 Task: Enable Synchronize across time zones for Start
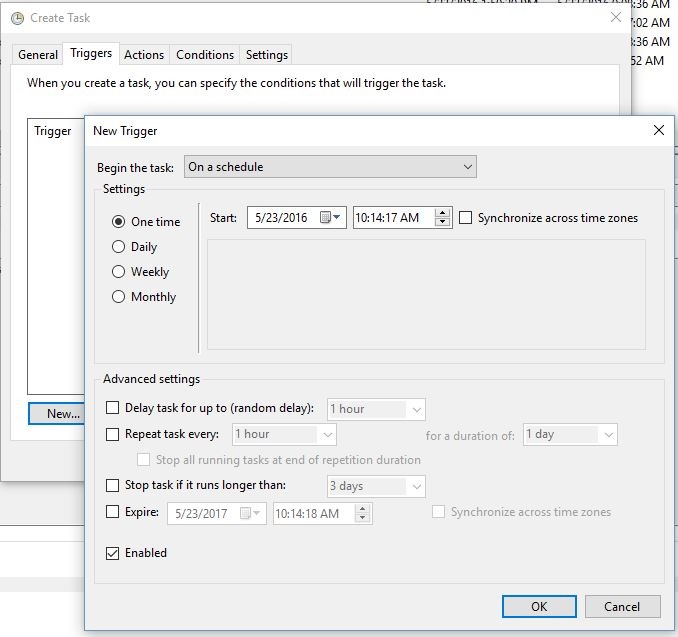[466, 218]
